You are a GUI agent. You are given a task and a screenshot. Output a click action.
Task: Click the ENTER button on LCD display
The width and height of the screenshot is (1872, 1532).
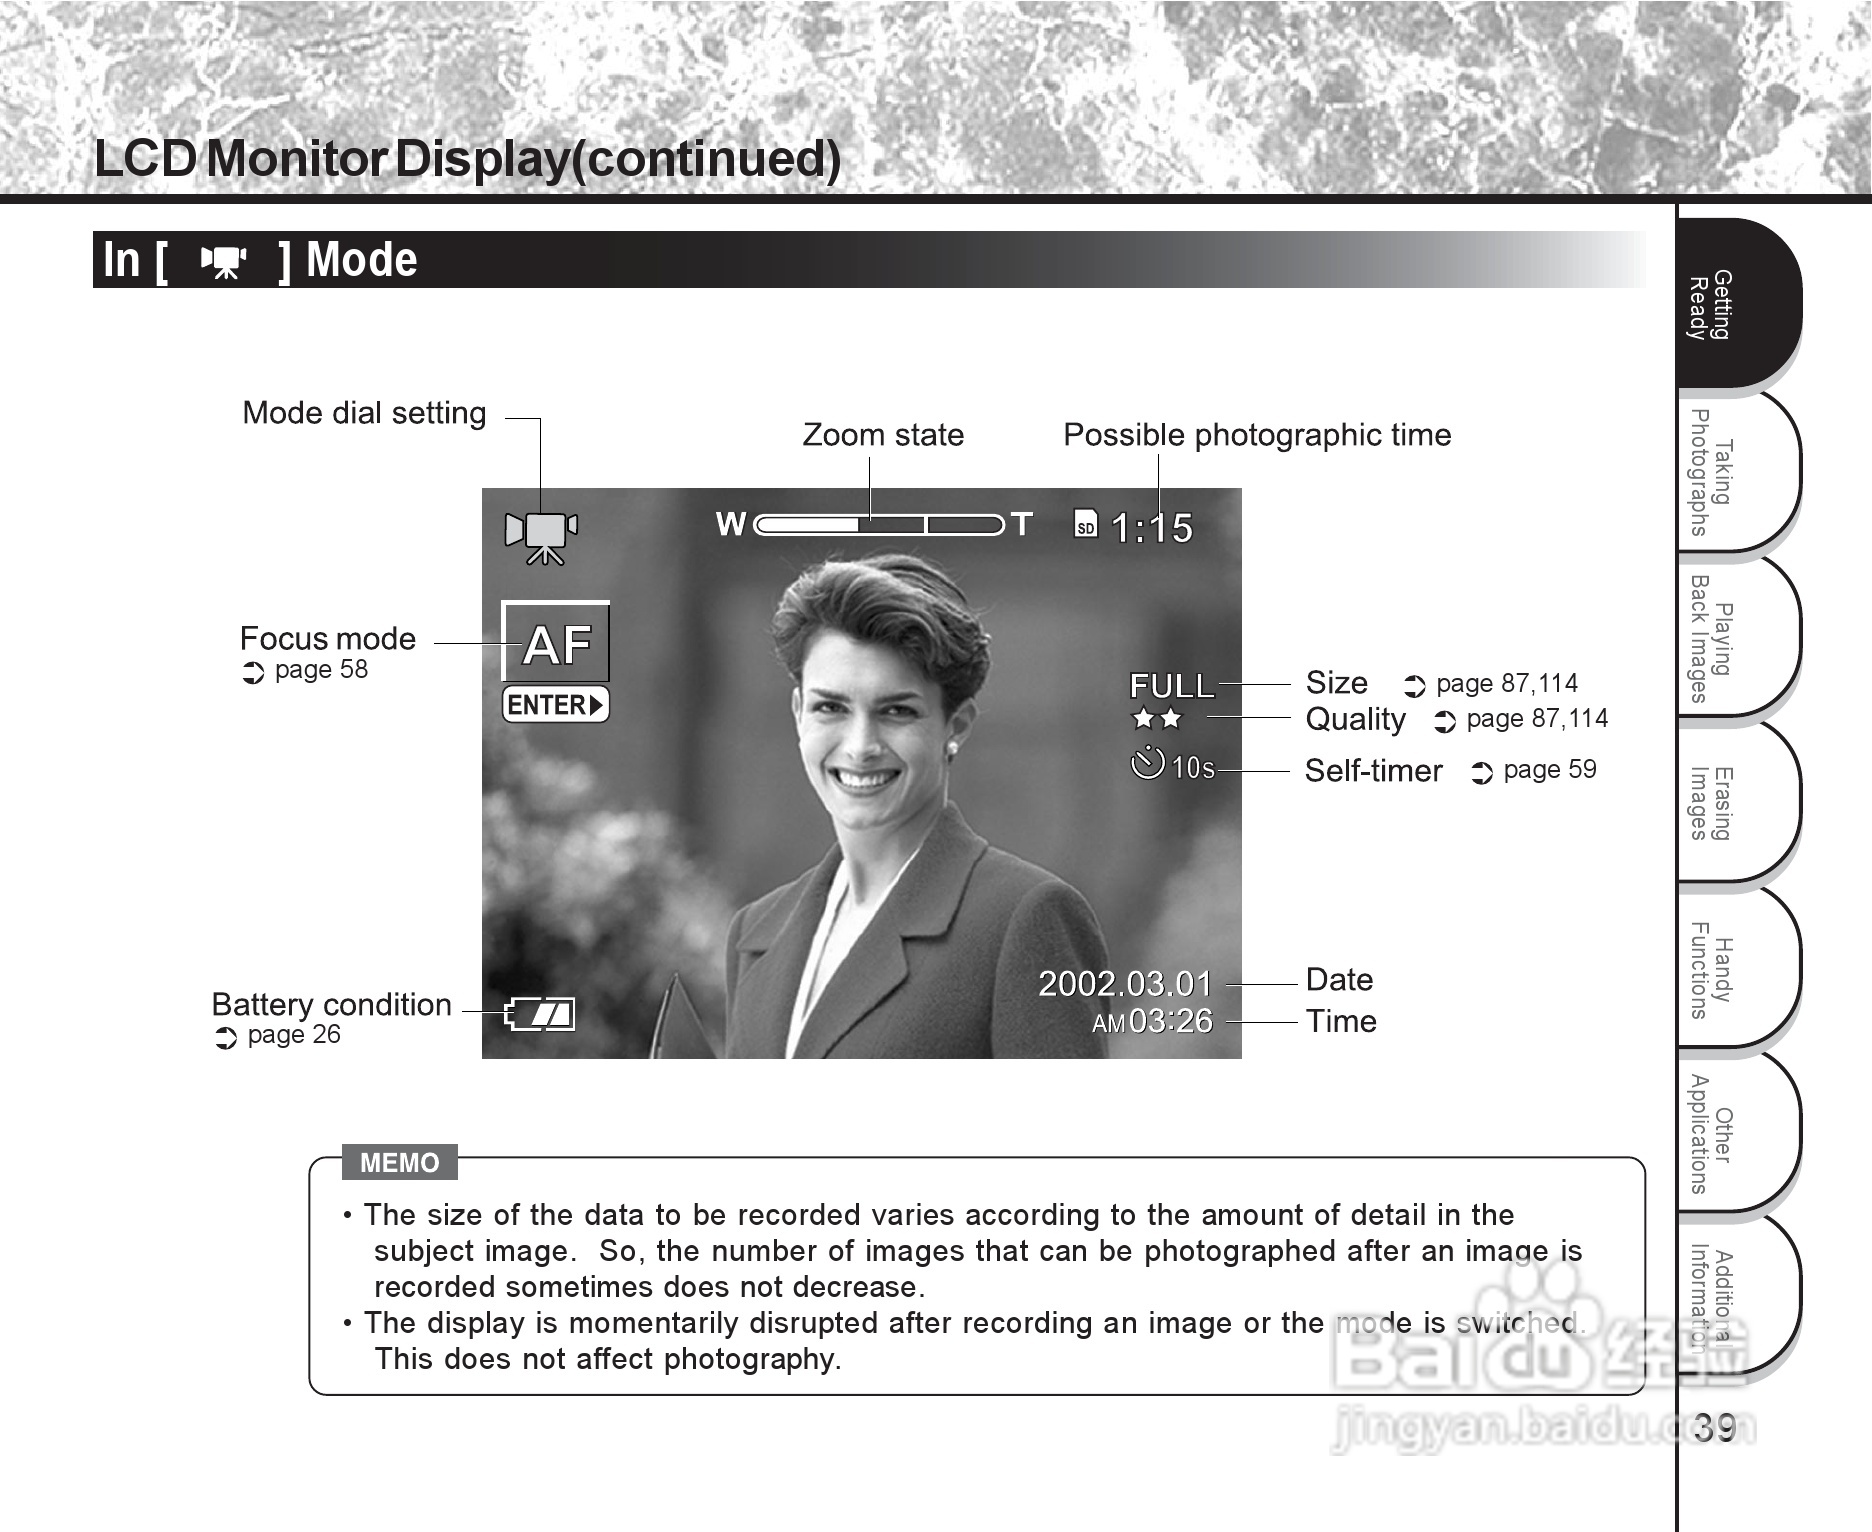[x=555, y=705]
